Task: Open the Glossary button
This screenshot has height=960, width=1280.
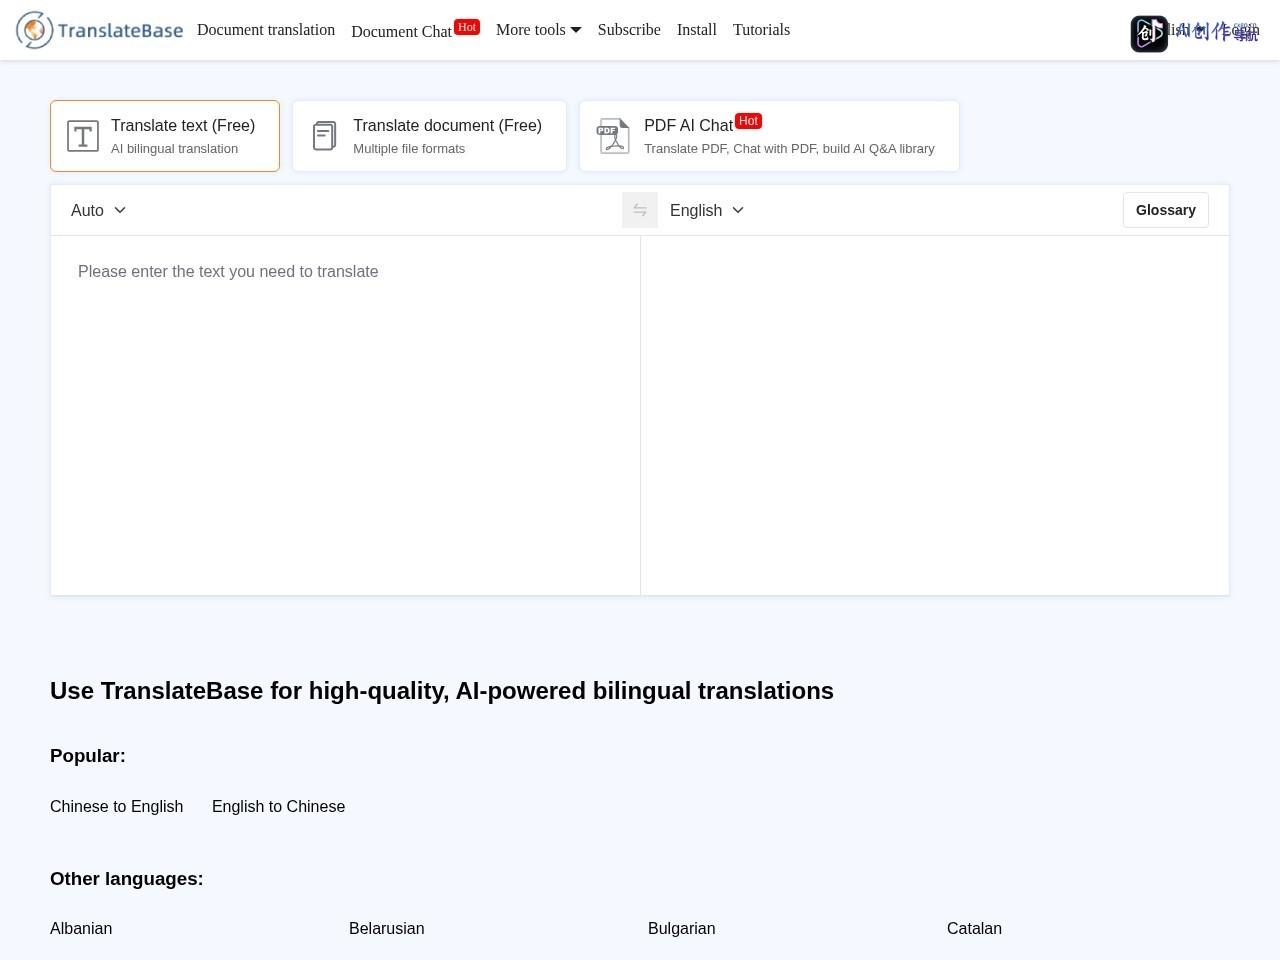Action: (1166, 210)
